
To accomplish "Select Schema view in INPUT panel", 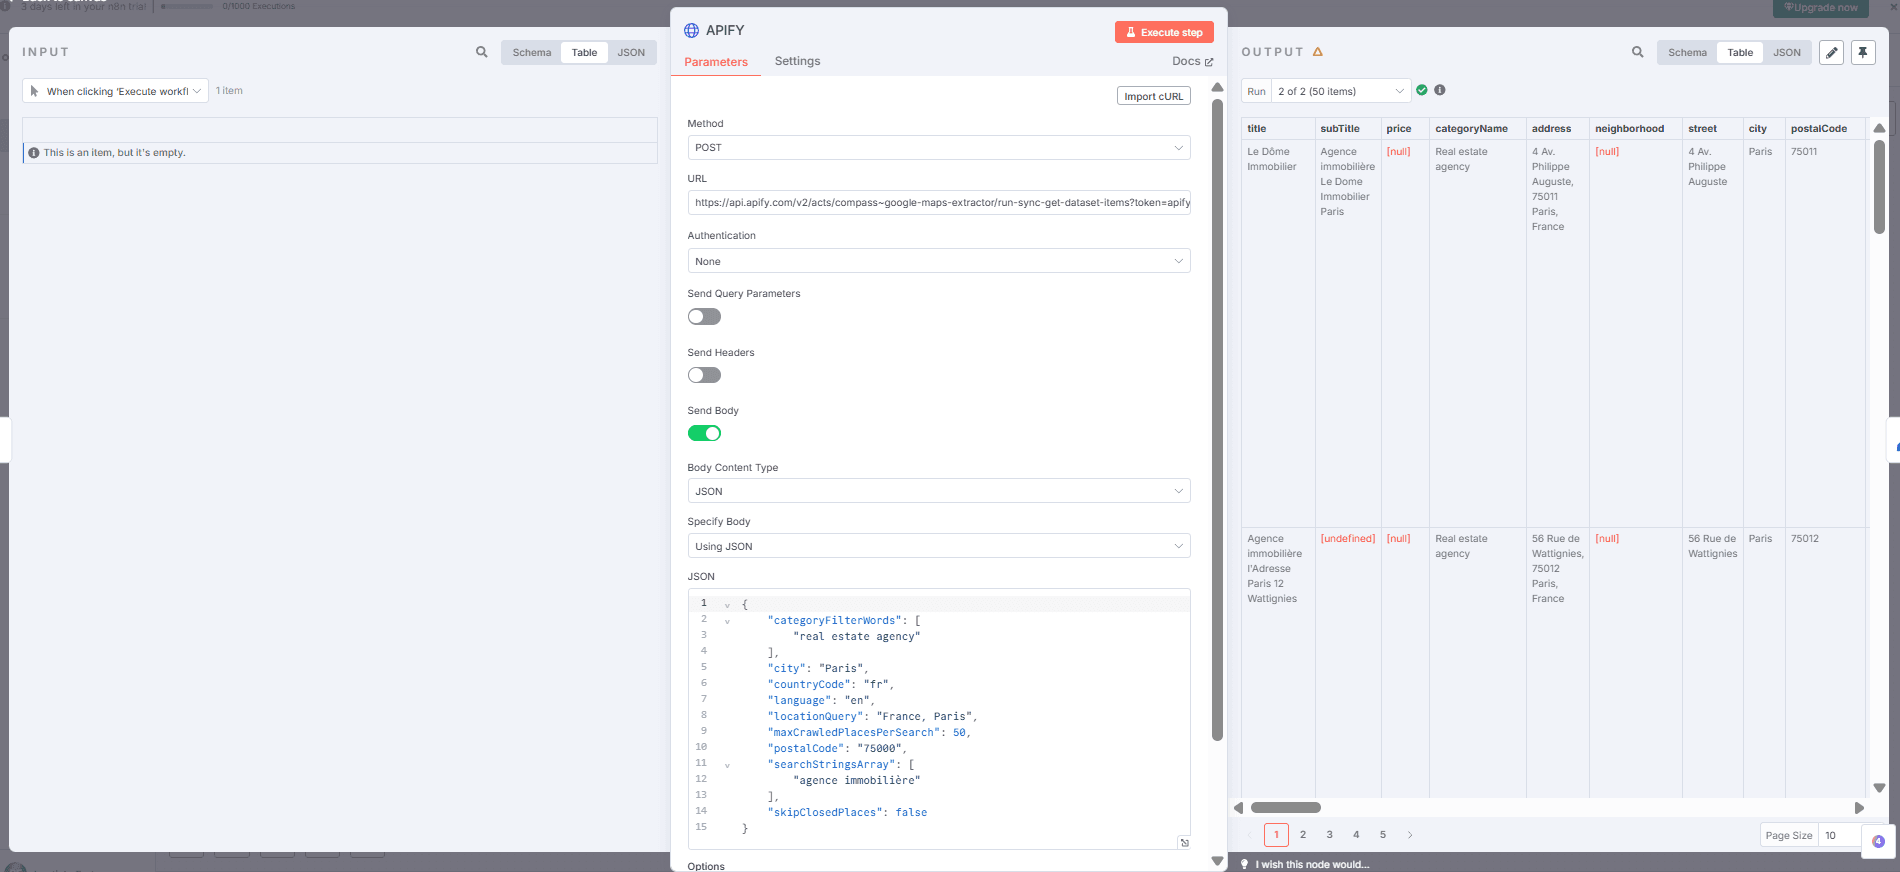I will pos(532,53).
